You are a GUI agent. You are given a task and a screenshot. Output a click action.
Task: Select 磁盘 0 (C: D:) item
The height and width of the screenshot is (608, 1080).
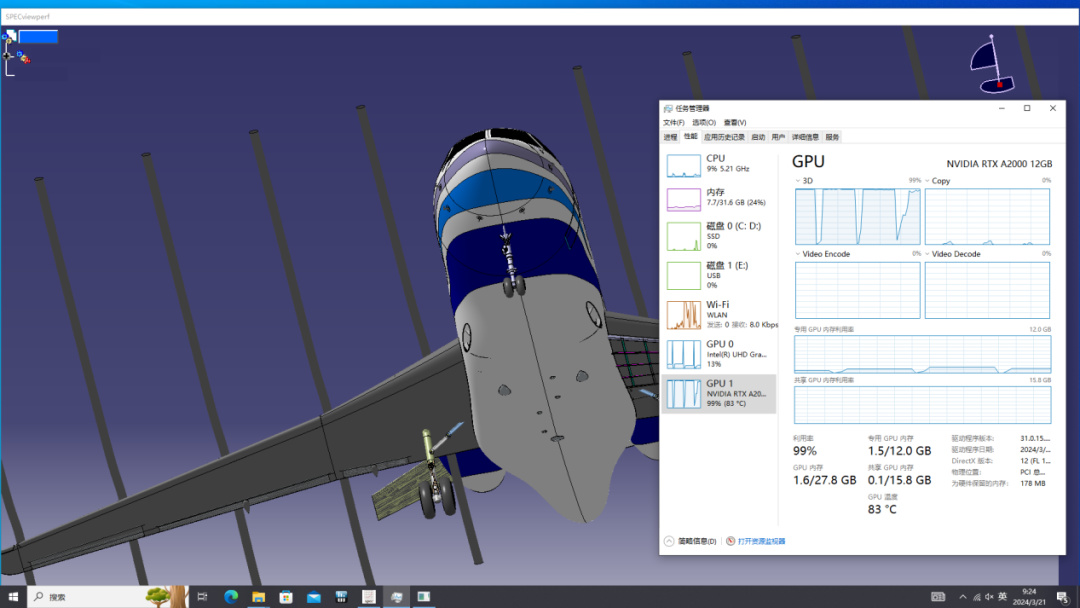719,235
